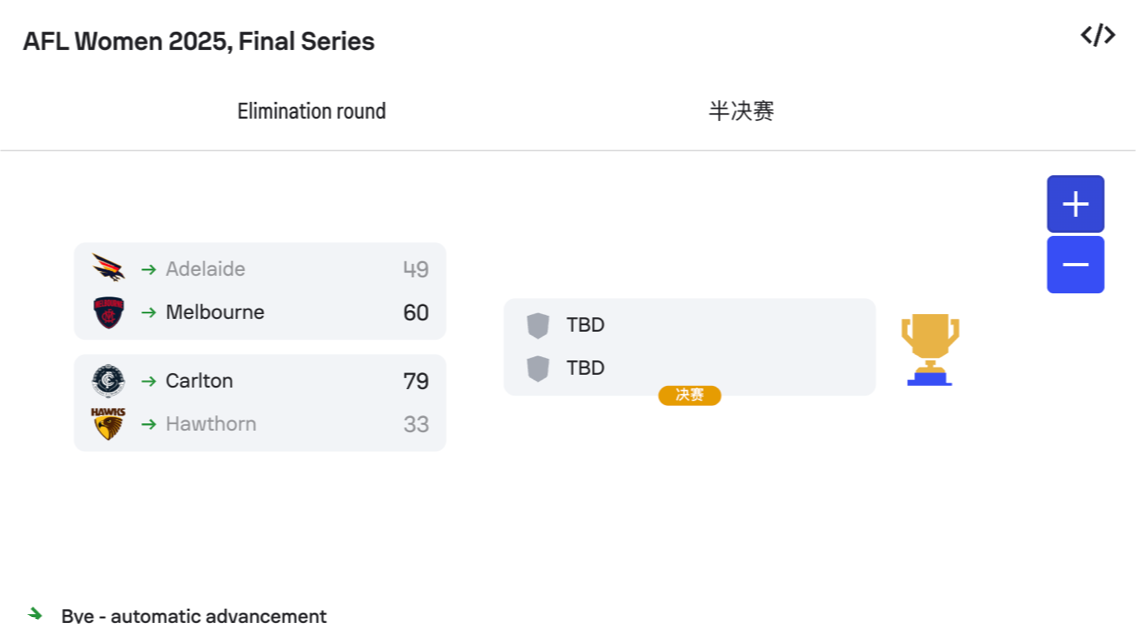Click Carlton's score of 79
1136x624 pixels.
click(x=416, y=381)
